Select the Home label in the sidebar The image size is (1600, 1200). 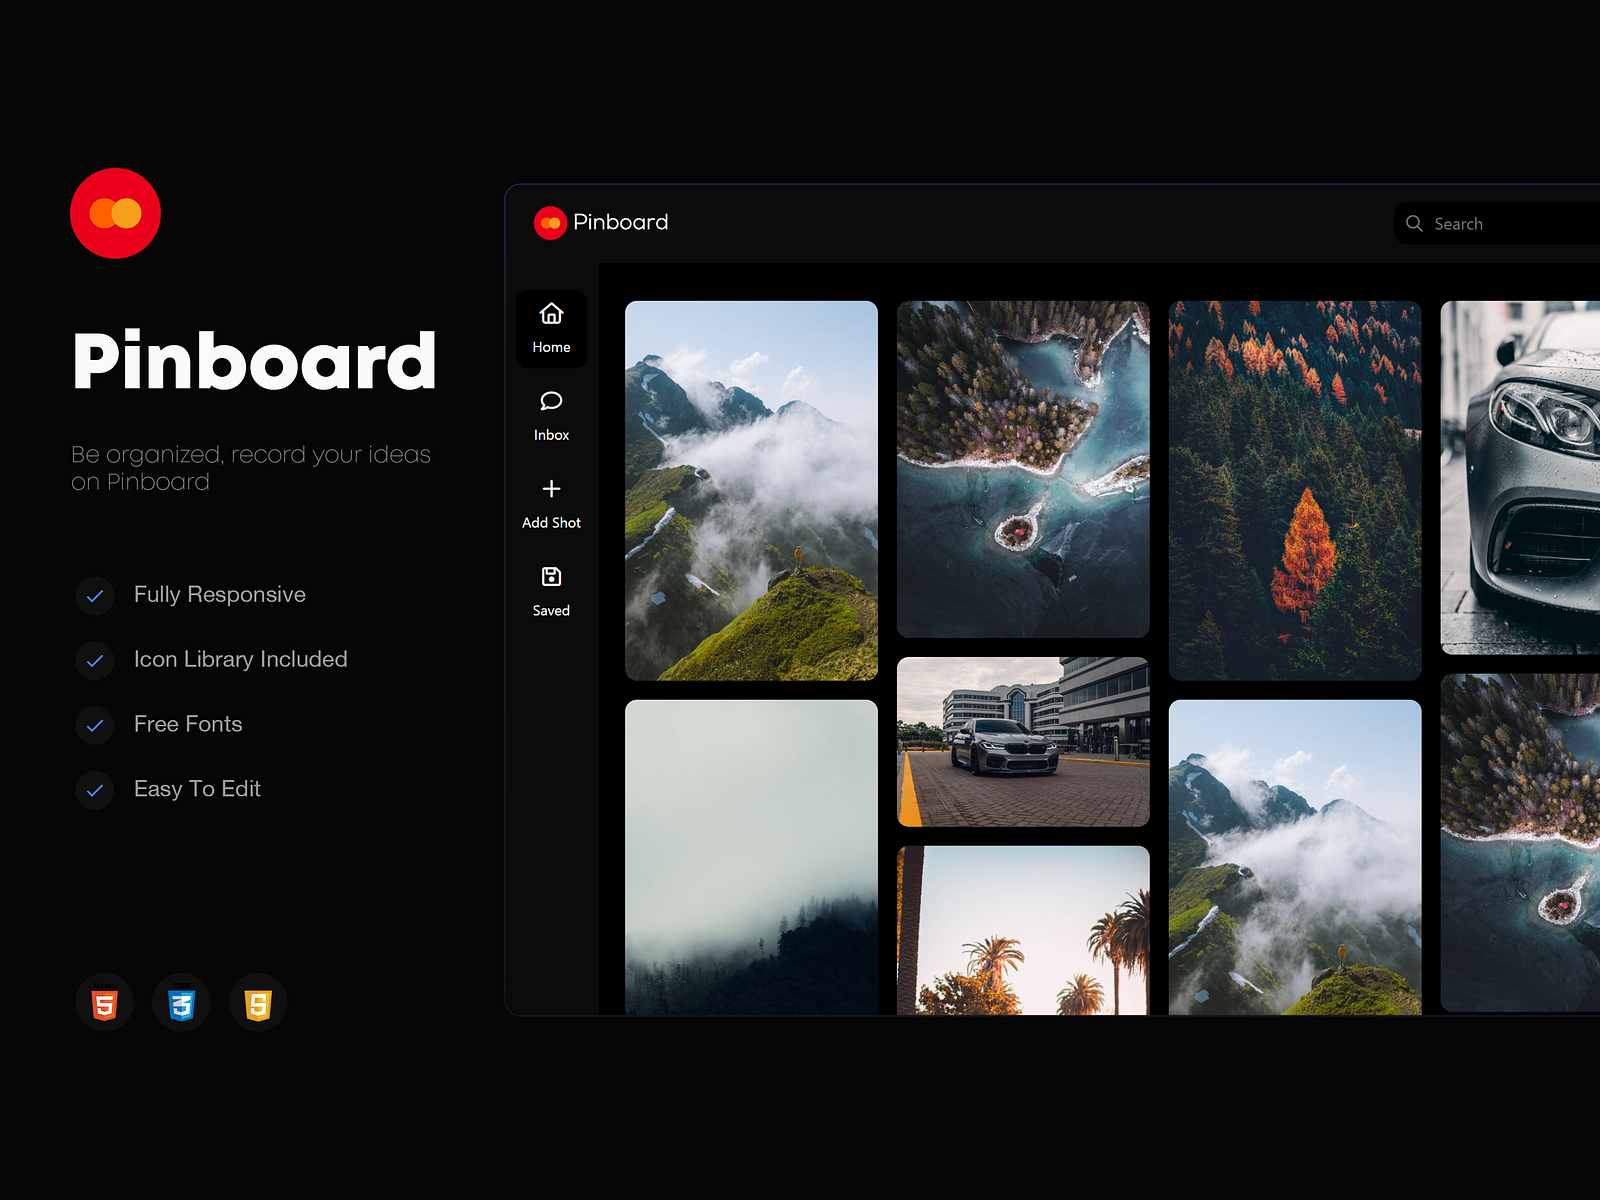(551, 346)
